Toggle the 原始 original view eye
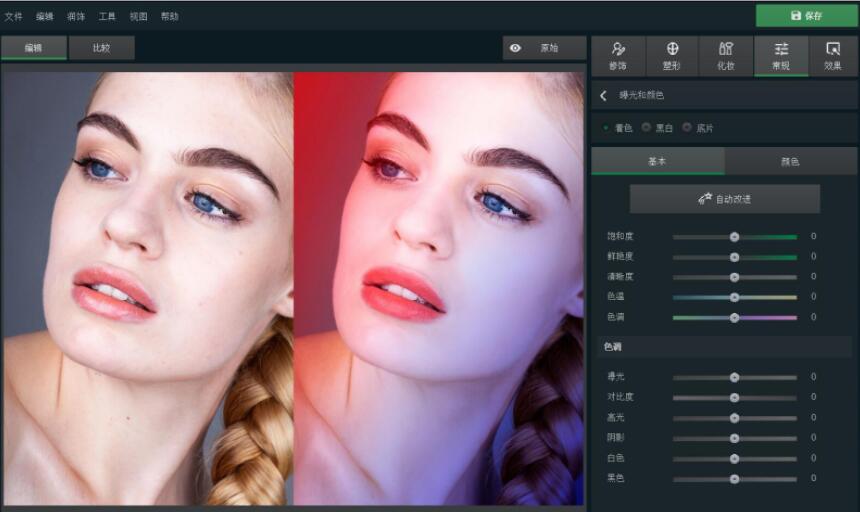The width and height of the screenshot is (860, 512). [516, 48]
